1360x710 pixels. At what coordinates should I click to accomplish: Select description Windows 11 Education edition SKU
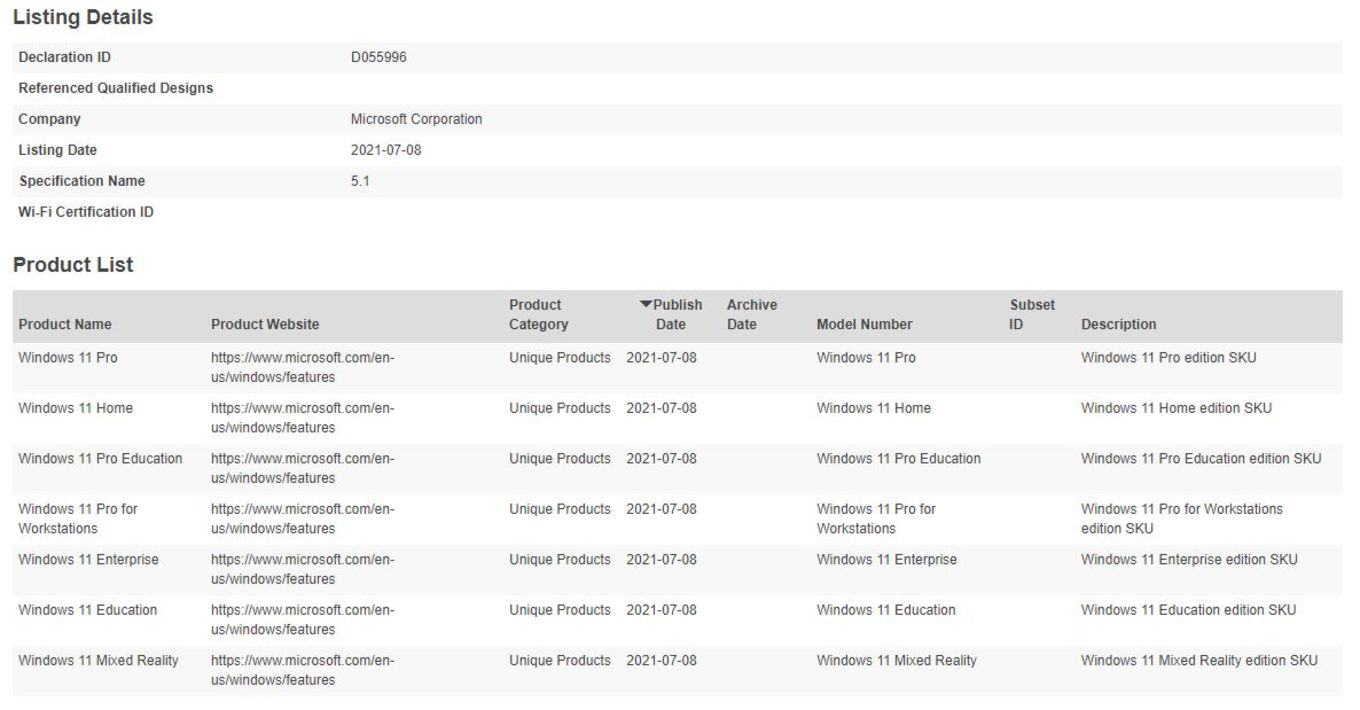1189,610
